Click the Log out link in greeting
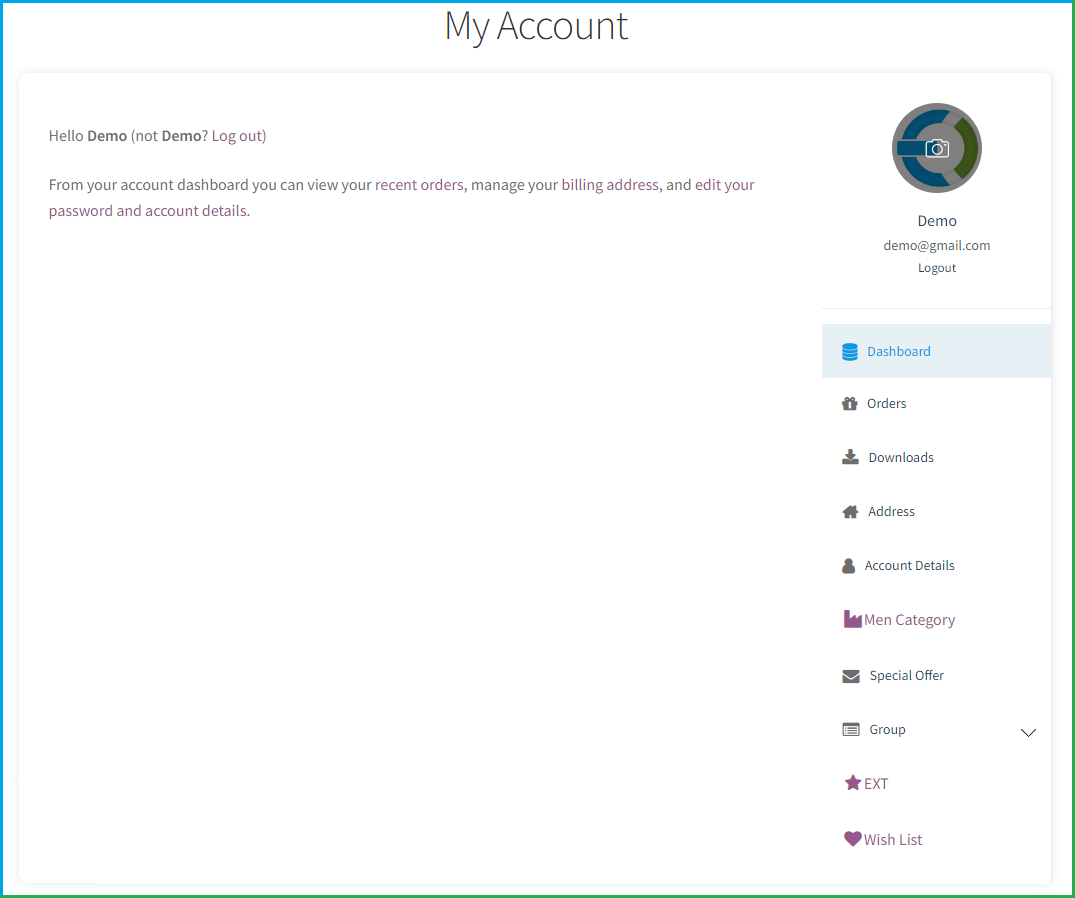 (x=237, y=135)
